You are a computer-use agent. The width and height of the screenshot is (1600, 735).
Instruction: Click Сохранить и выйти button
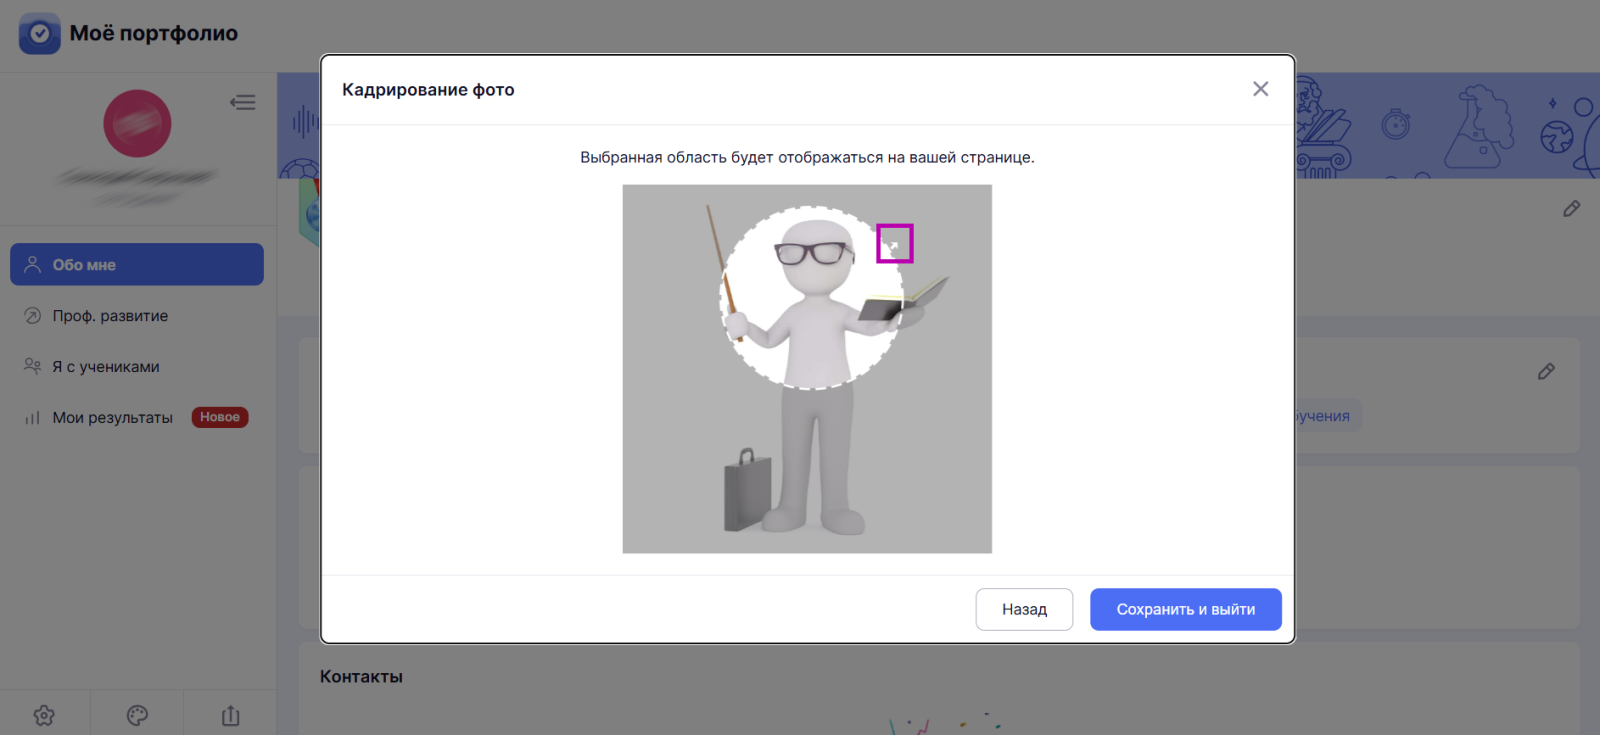(x=1185, y=609)
